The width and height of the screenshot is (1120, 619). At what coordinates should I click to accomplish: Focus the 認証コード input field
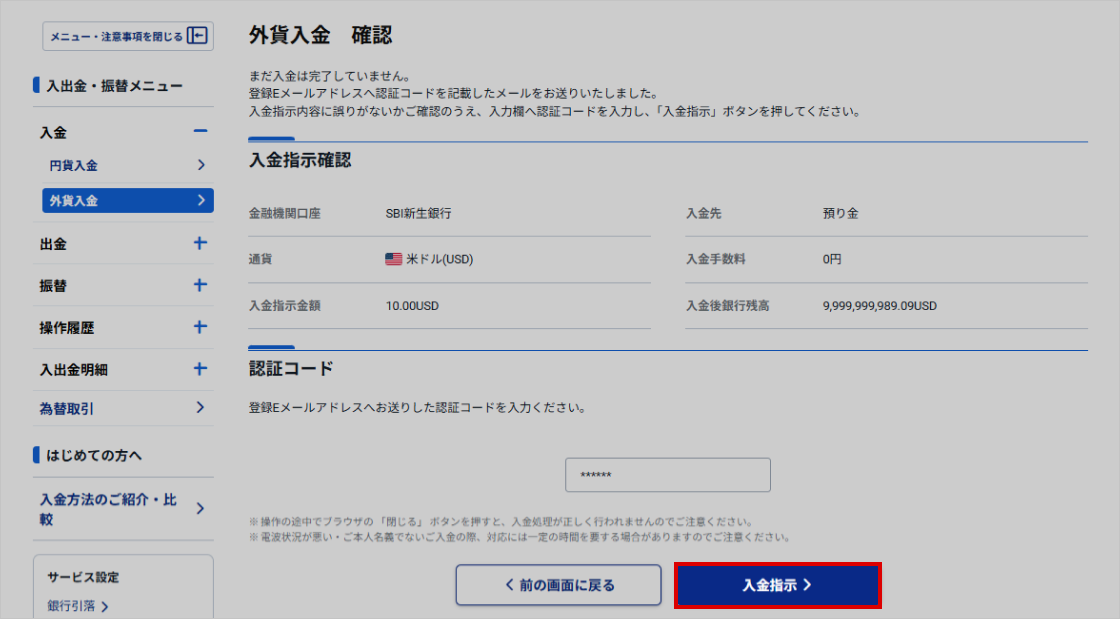coord(667,475)
